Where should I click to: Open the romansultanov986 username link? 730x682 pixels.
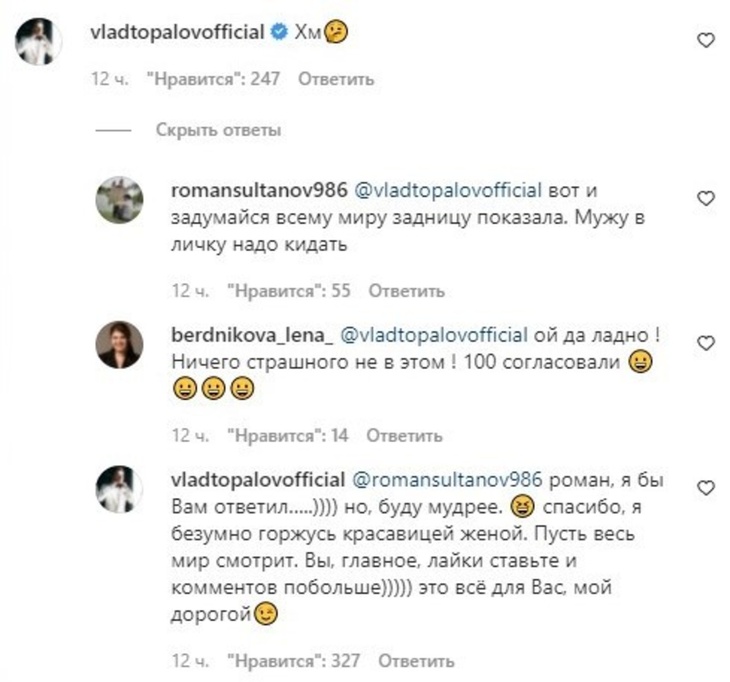pos(259,190)
